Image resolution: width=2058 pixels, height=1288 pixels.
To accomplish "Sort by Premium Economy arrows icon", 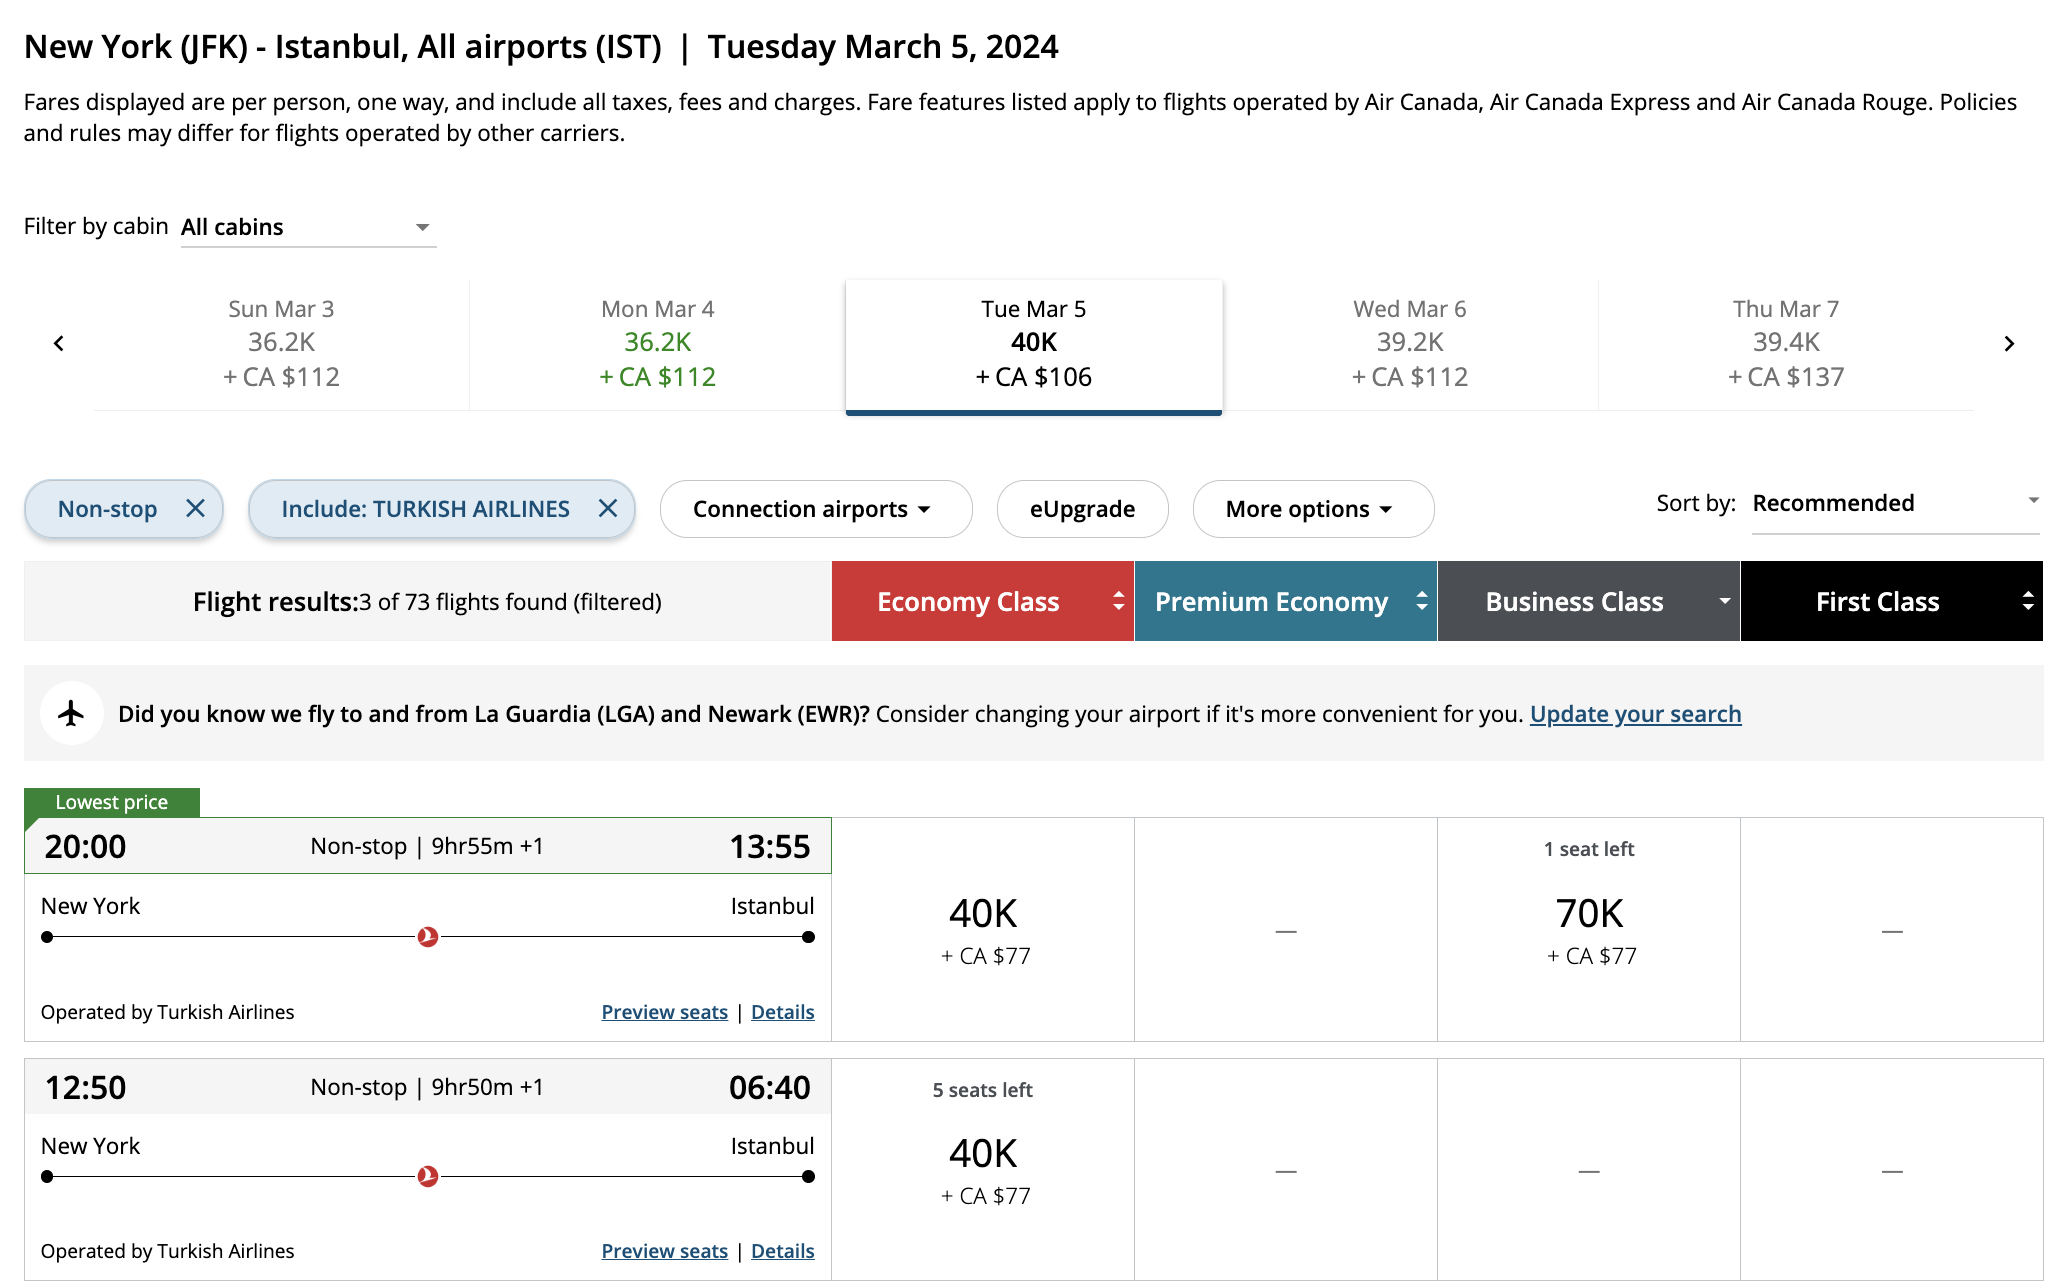I will (1421, 601).
